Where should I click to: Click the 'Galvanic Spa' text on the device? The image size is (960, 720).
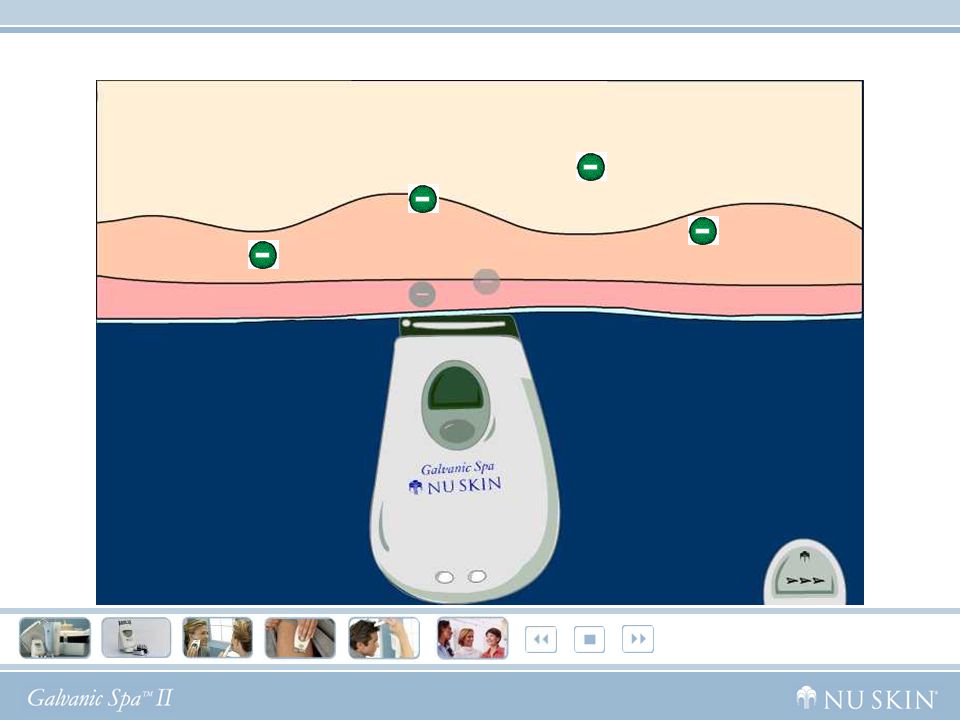tap(457, 468)
